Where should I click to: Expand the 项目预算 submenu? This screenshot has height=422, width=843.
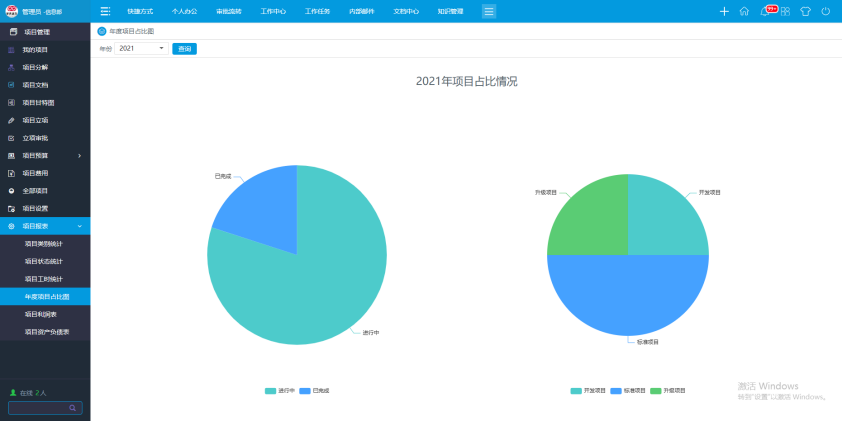pyautogui.click(x=45, y=156)
